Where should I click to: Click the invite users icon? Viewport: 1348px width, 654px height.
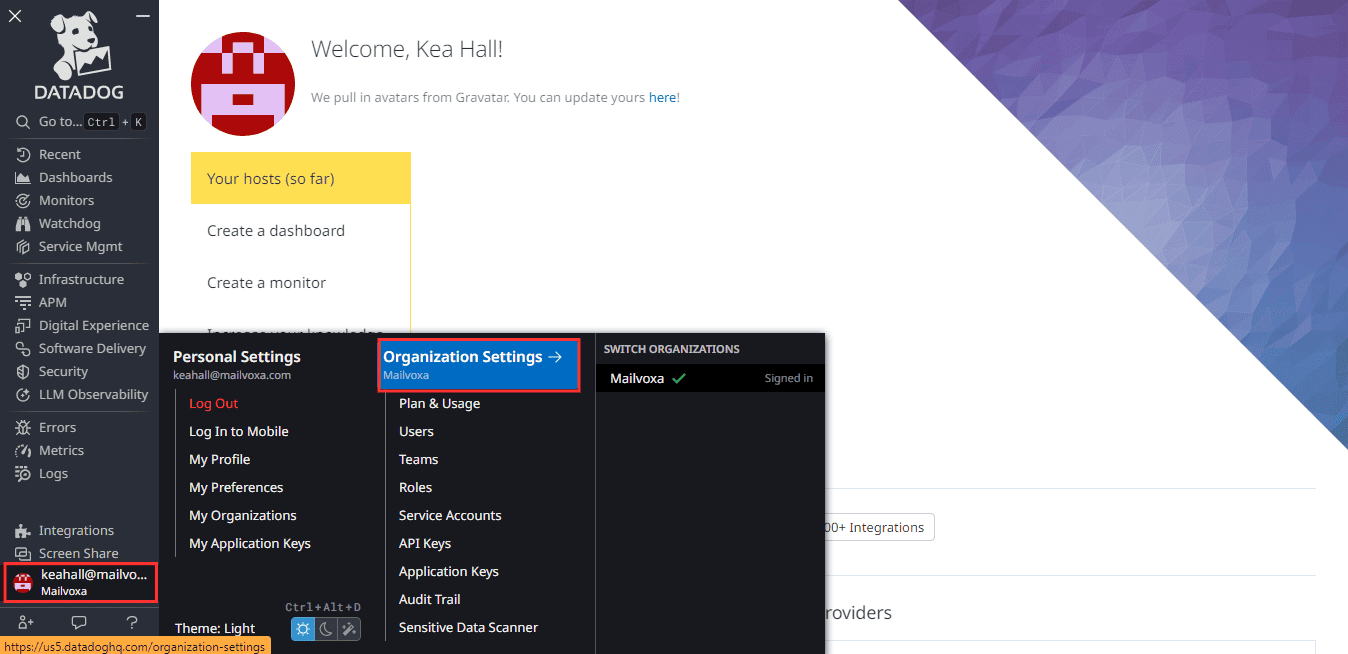click(26, 622)
